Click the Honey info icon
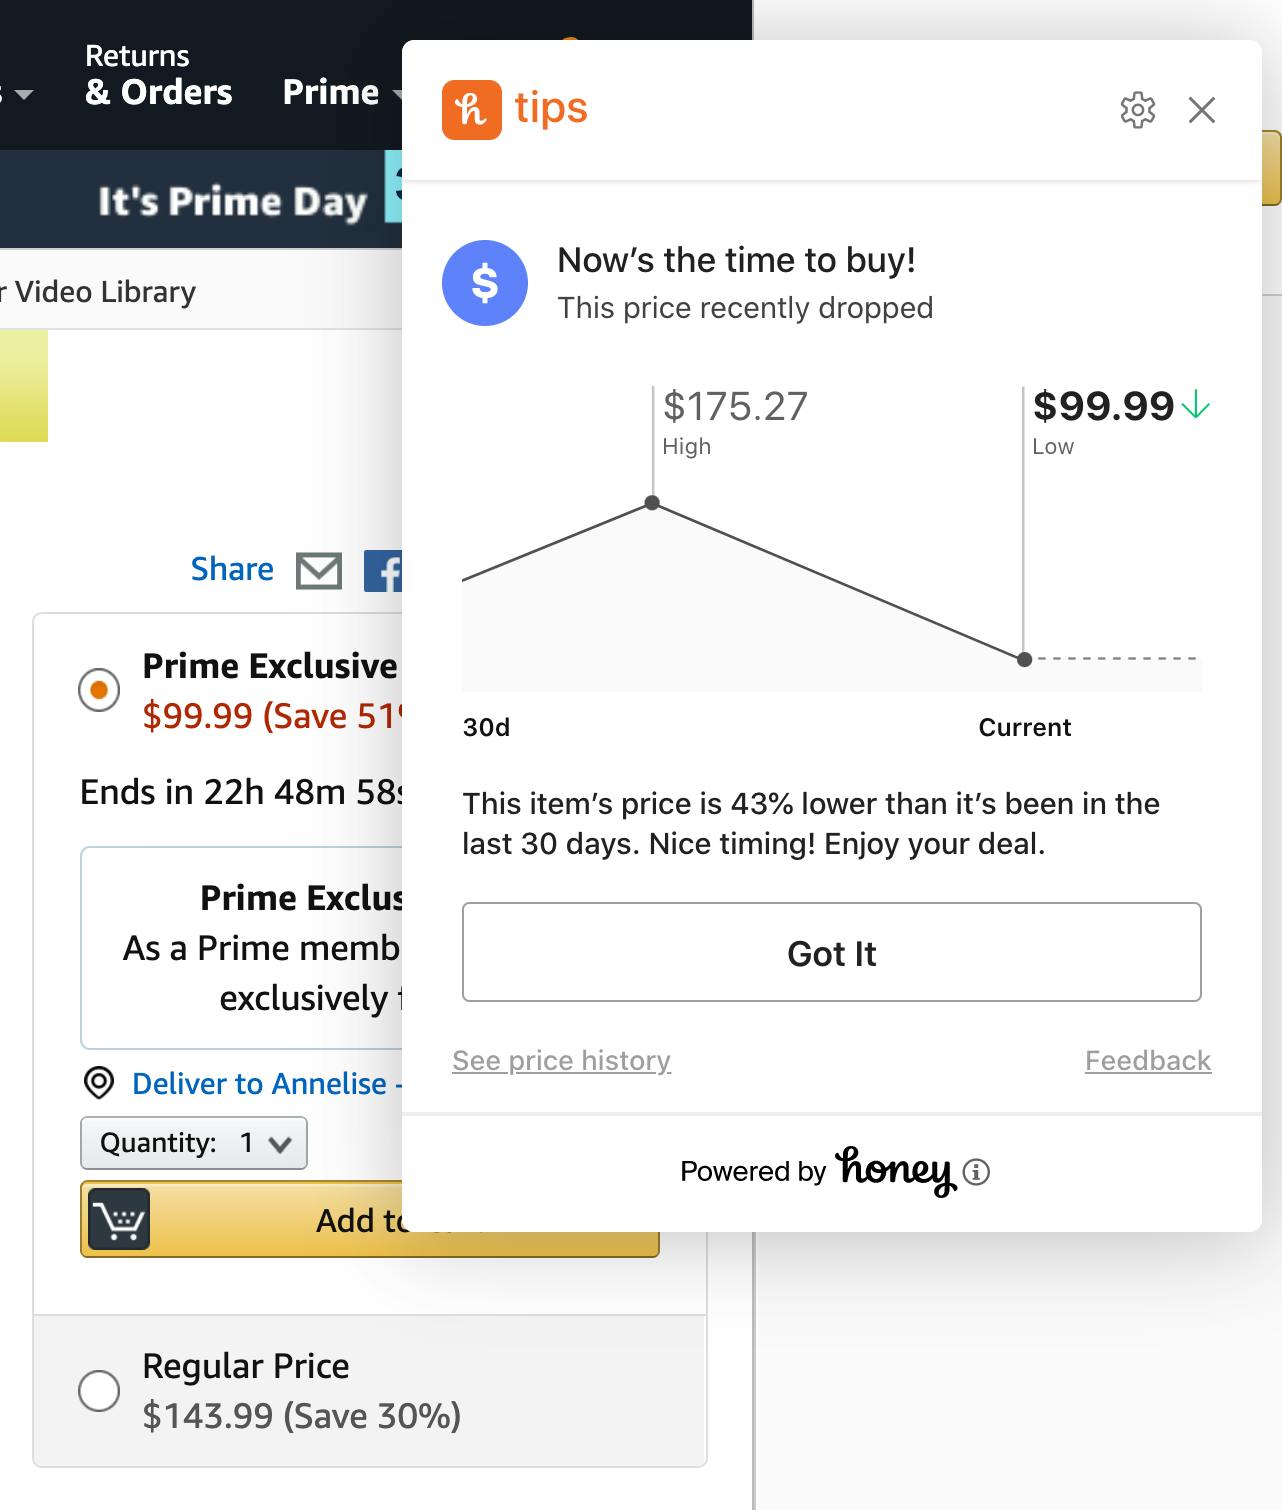The width and height of the screenshot is (1282, 1510). coord(976,1172)
